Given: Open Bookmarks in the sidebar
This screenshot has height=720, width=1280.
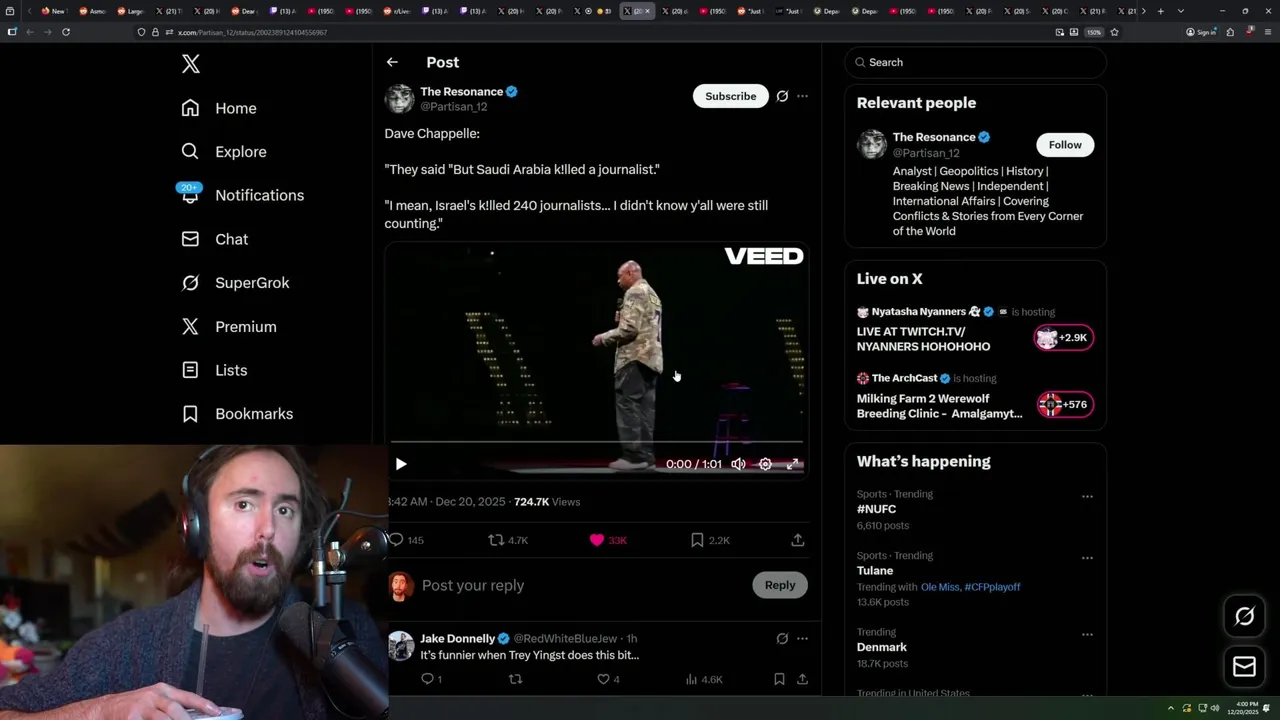Looking at the screenshot, I should tap(237, 414).
